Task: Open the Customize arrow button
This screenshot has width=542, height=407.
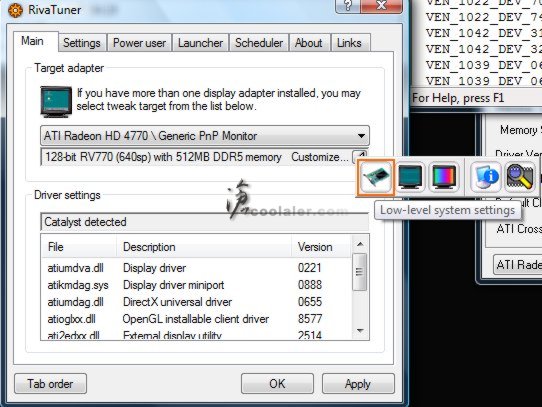Action: coord(359,156)
